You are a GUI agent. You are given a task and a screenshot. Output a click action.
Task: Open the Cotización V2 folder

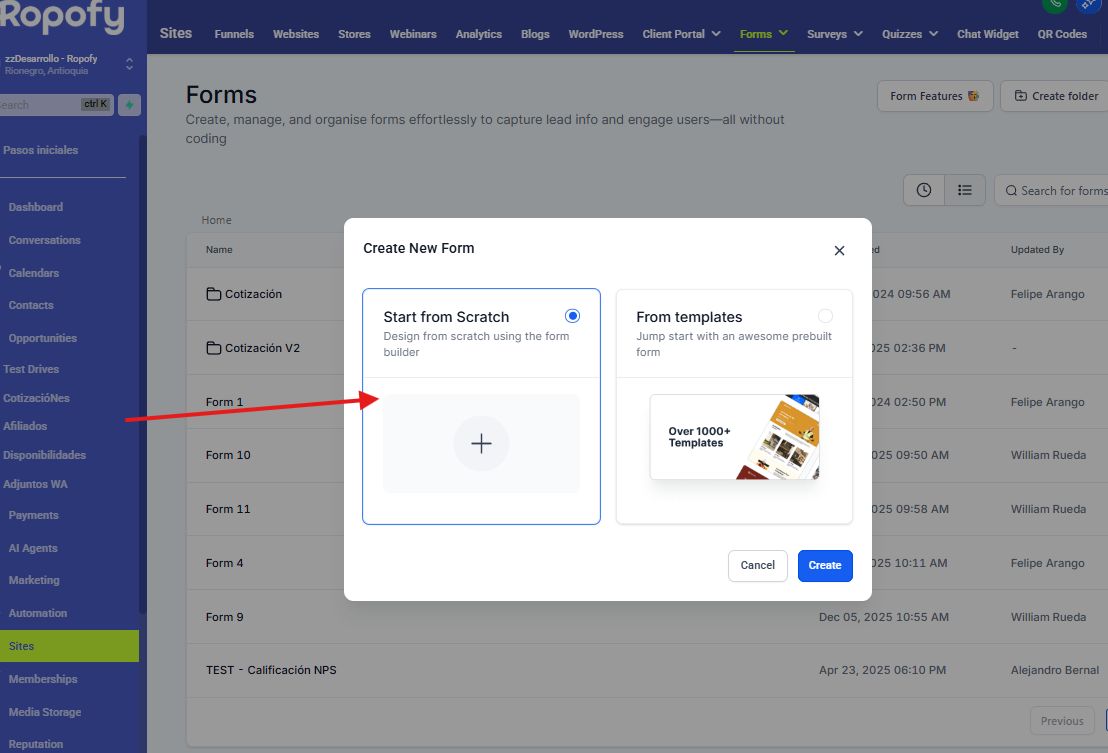point(261,348)
